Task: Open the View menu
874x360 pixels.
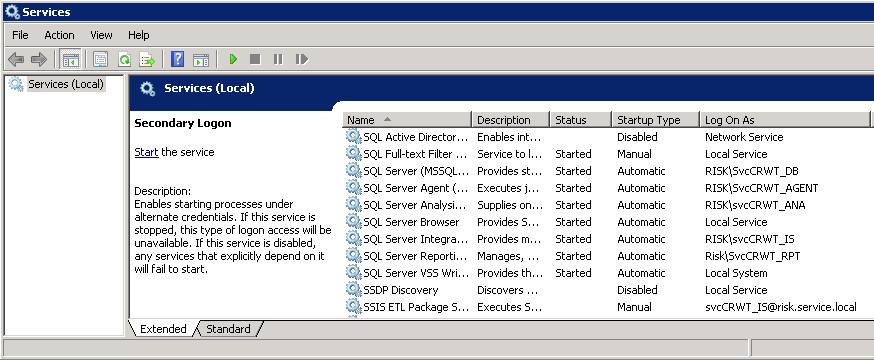Action: click(101, 35)
